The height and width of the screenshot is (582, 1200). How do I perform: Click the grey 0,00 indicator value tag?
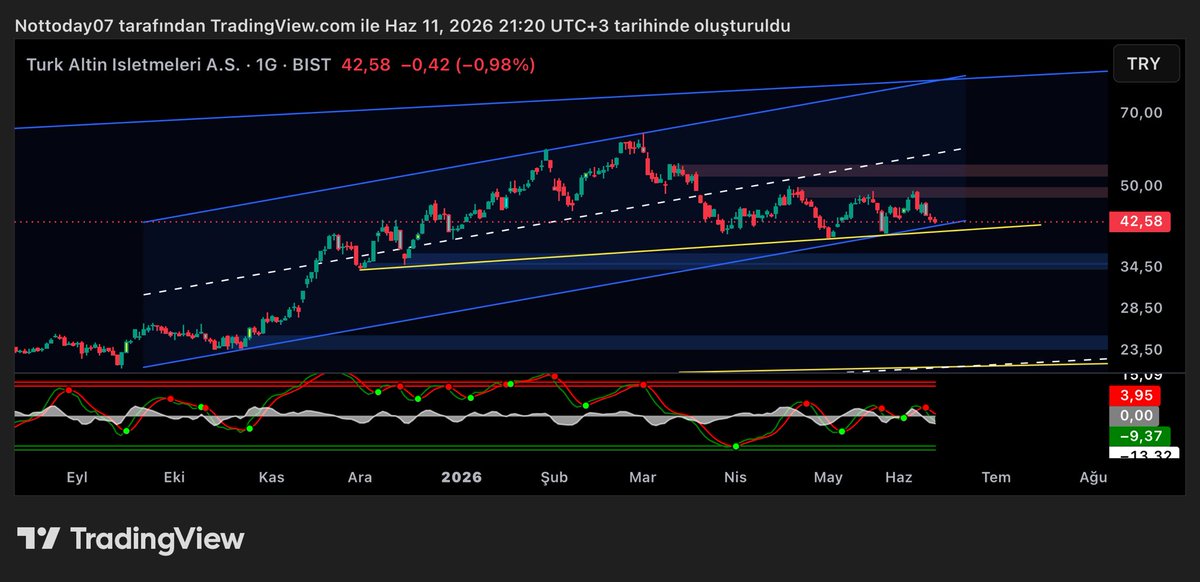(1136, 416)
